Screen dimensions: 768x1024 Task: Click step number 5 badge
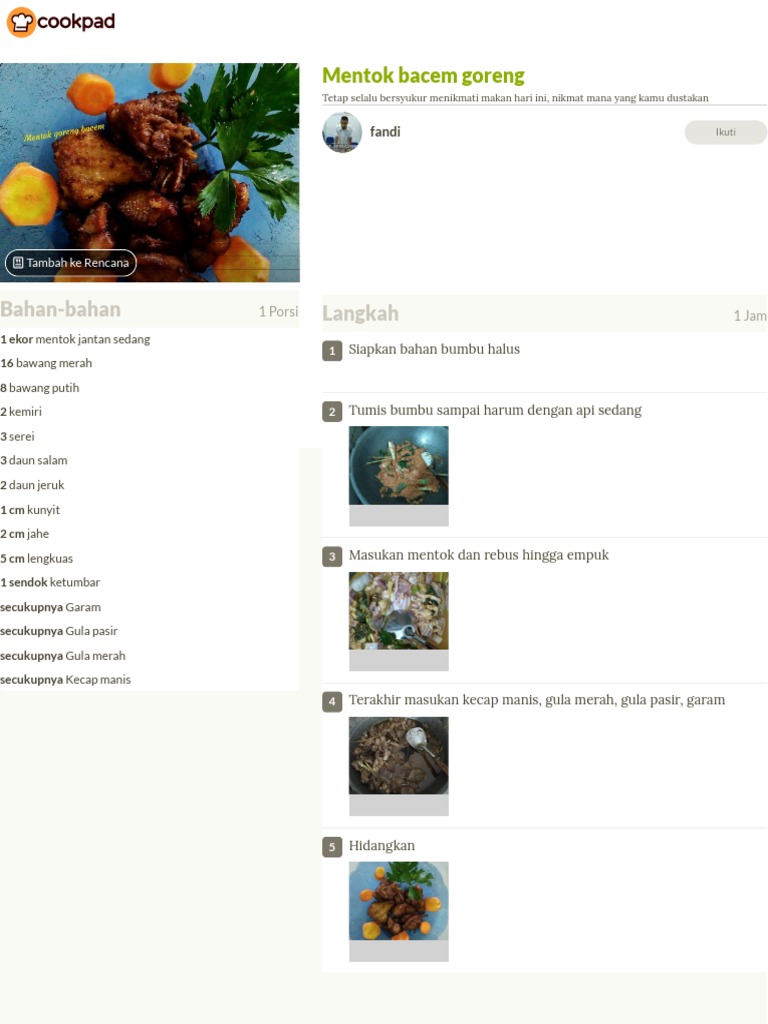(332, 847)
